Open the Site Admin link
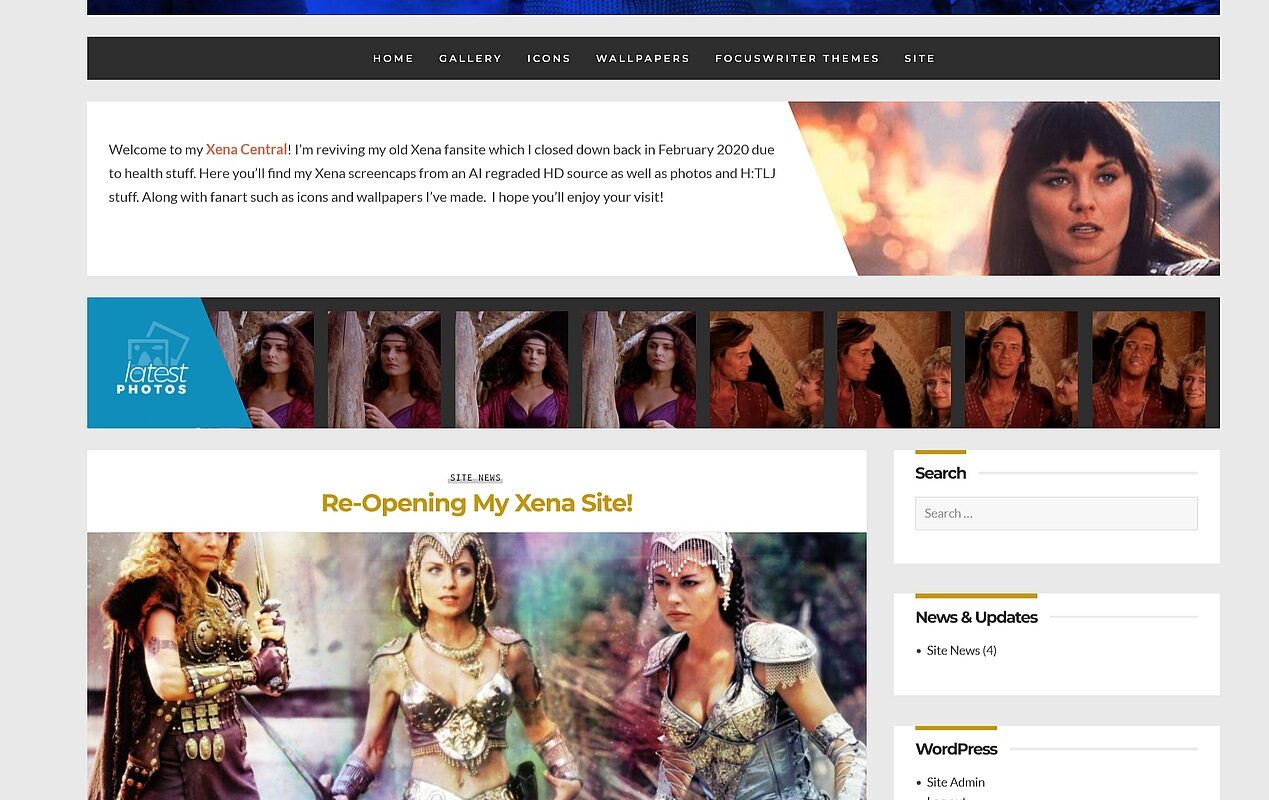This screenshot has height=800, width=1269. (x=956, y=783)
